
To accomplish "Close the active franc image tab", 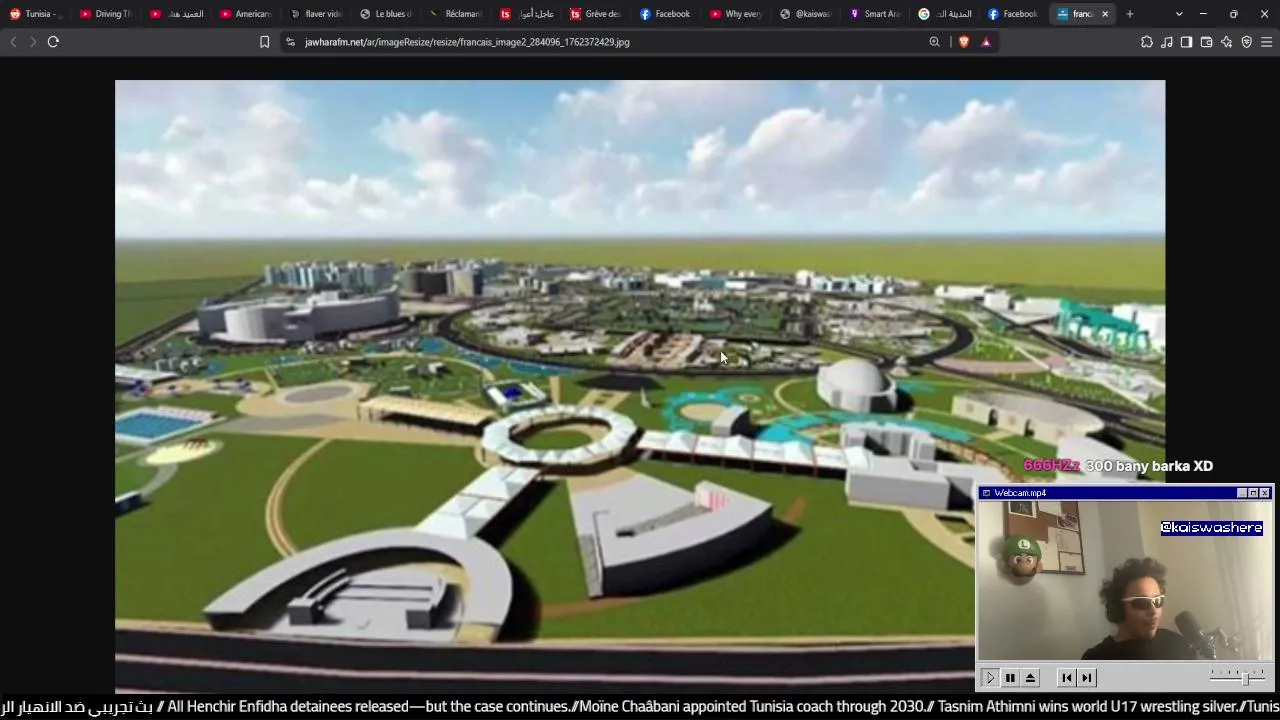I will coord(1105,14).
